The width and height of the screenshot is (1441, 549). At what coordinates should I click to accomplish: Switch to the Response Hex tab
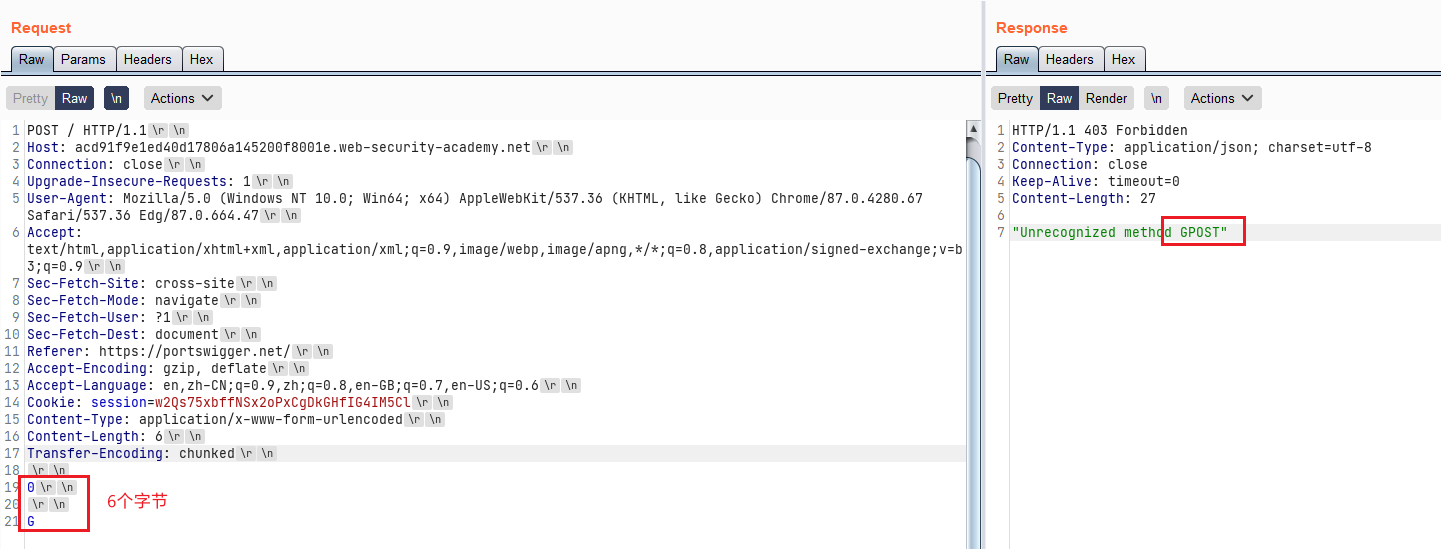[x=1123, y=59]
